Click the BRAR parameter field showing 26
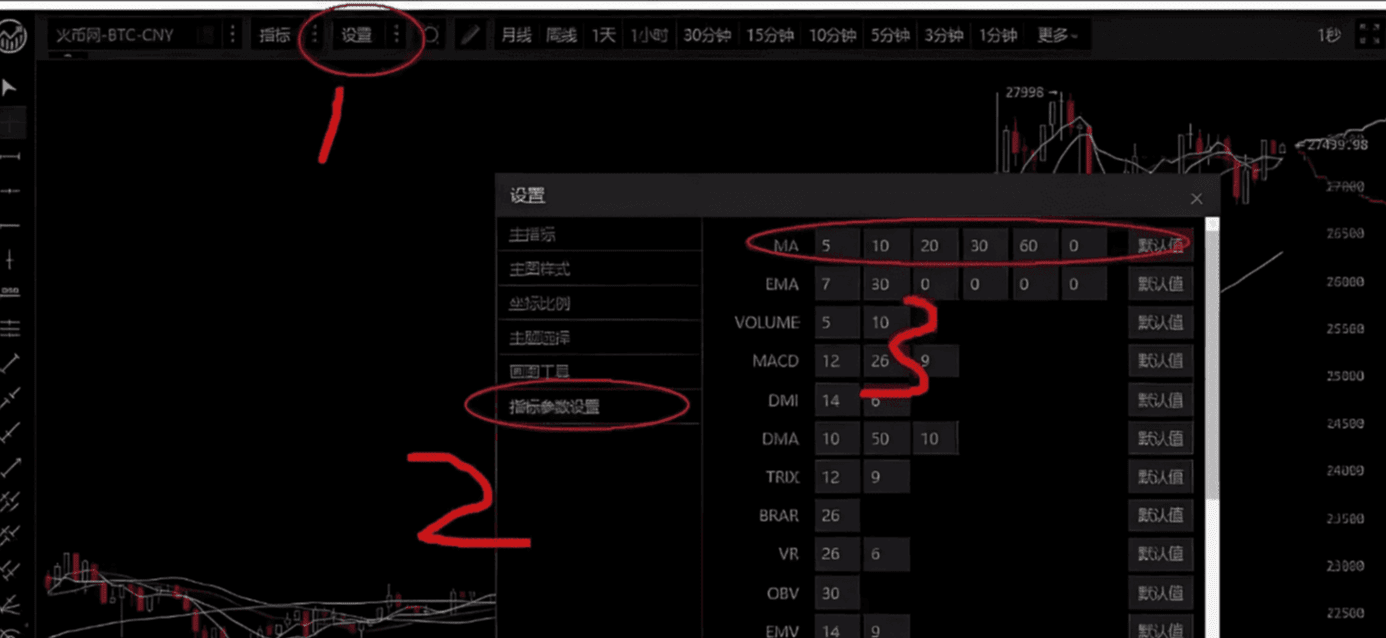Image resolution: width=1386 pixels, height=638 pixels. tap(837, 516)
